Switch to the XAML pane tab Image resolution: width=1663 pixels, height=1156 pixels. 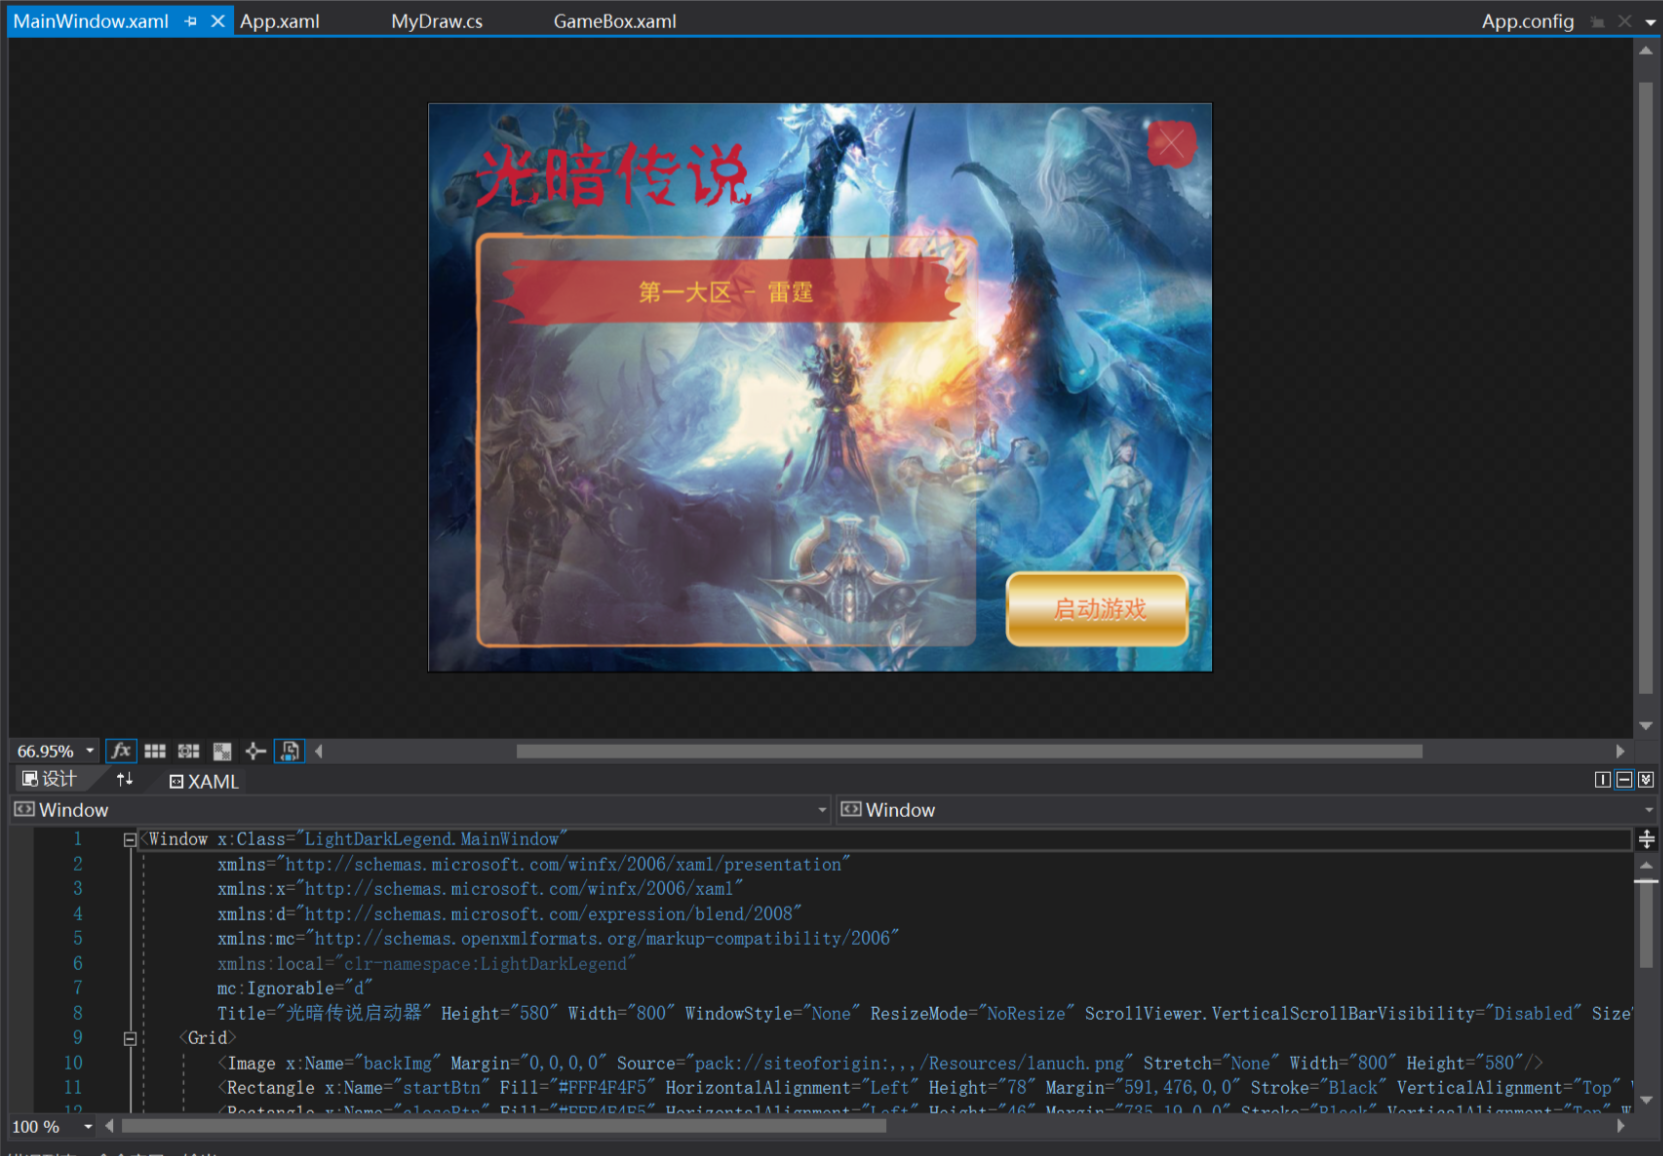click(x=204, y=781)
